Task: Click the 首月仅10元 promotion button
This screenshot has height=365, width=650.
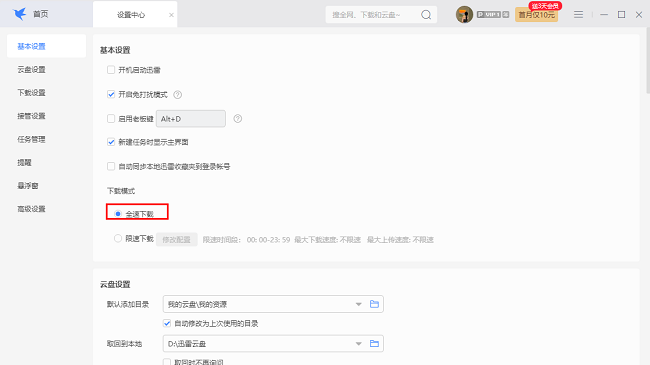Action: click(x=536, y=15)
